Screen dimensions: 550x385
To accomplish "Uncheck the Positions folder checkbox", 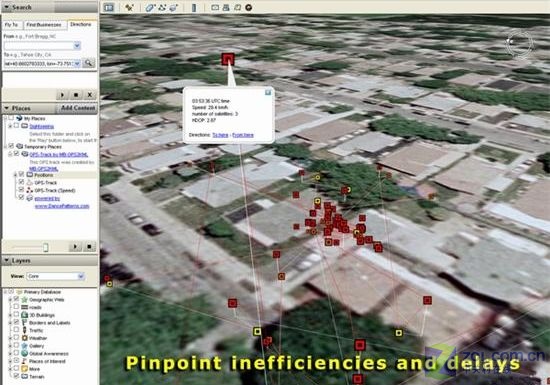I will click(21, 174).
